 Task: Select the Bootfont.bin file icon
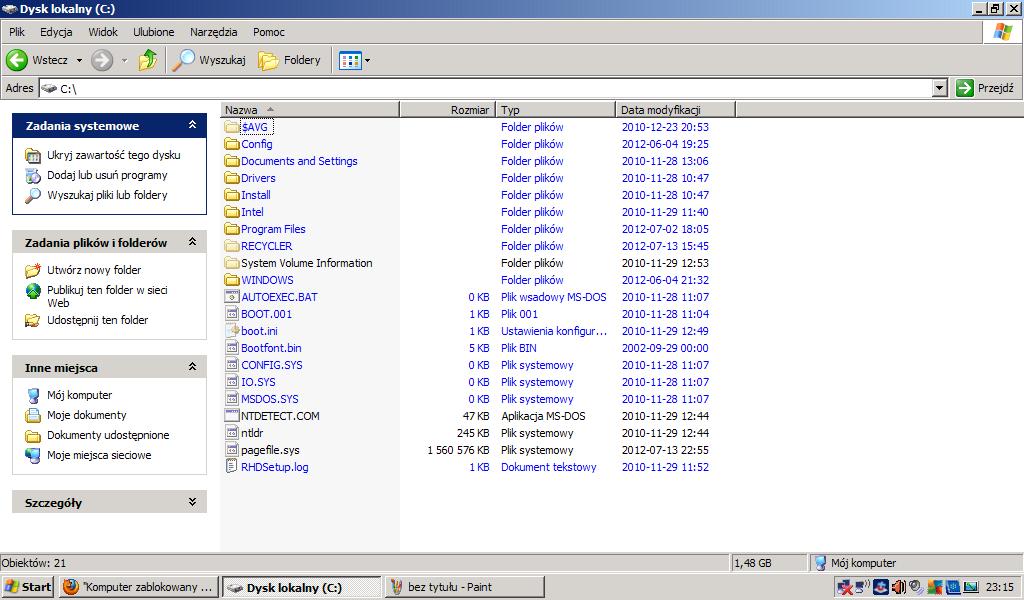[232, 347]
